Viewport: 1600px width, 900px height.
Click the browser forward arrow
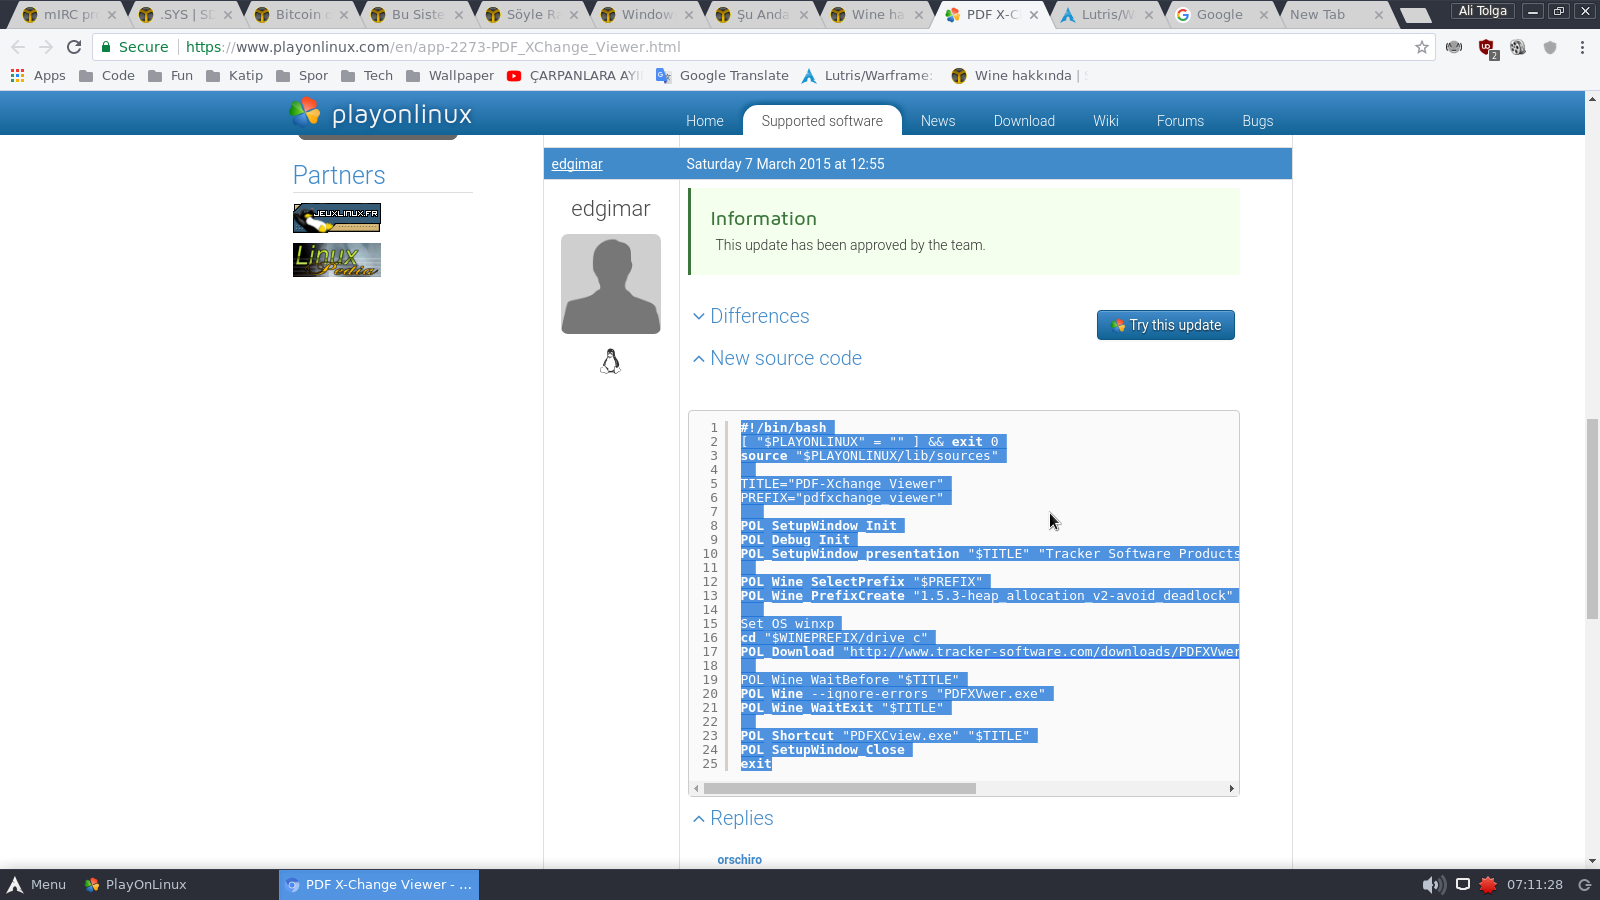(x=46, y=47)
